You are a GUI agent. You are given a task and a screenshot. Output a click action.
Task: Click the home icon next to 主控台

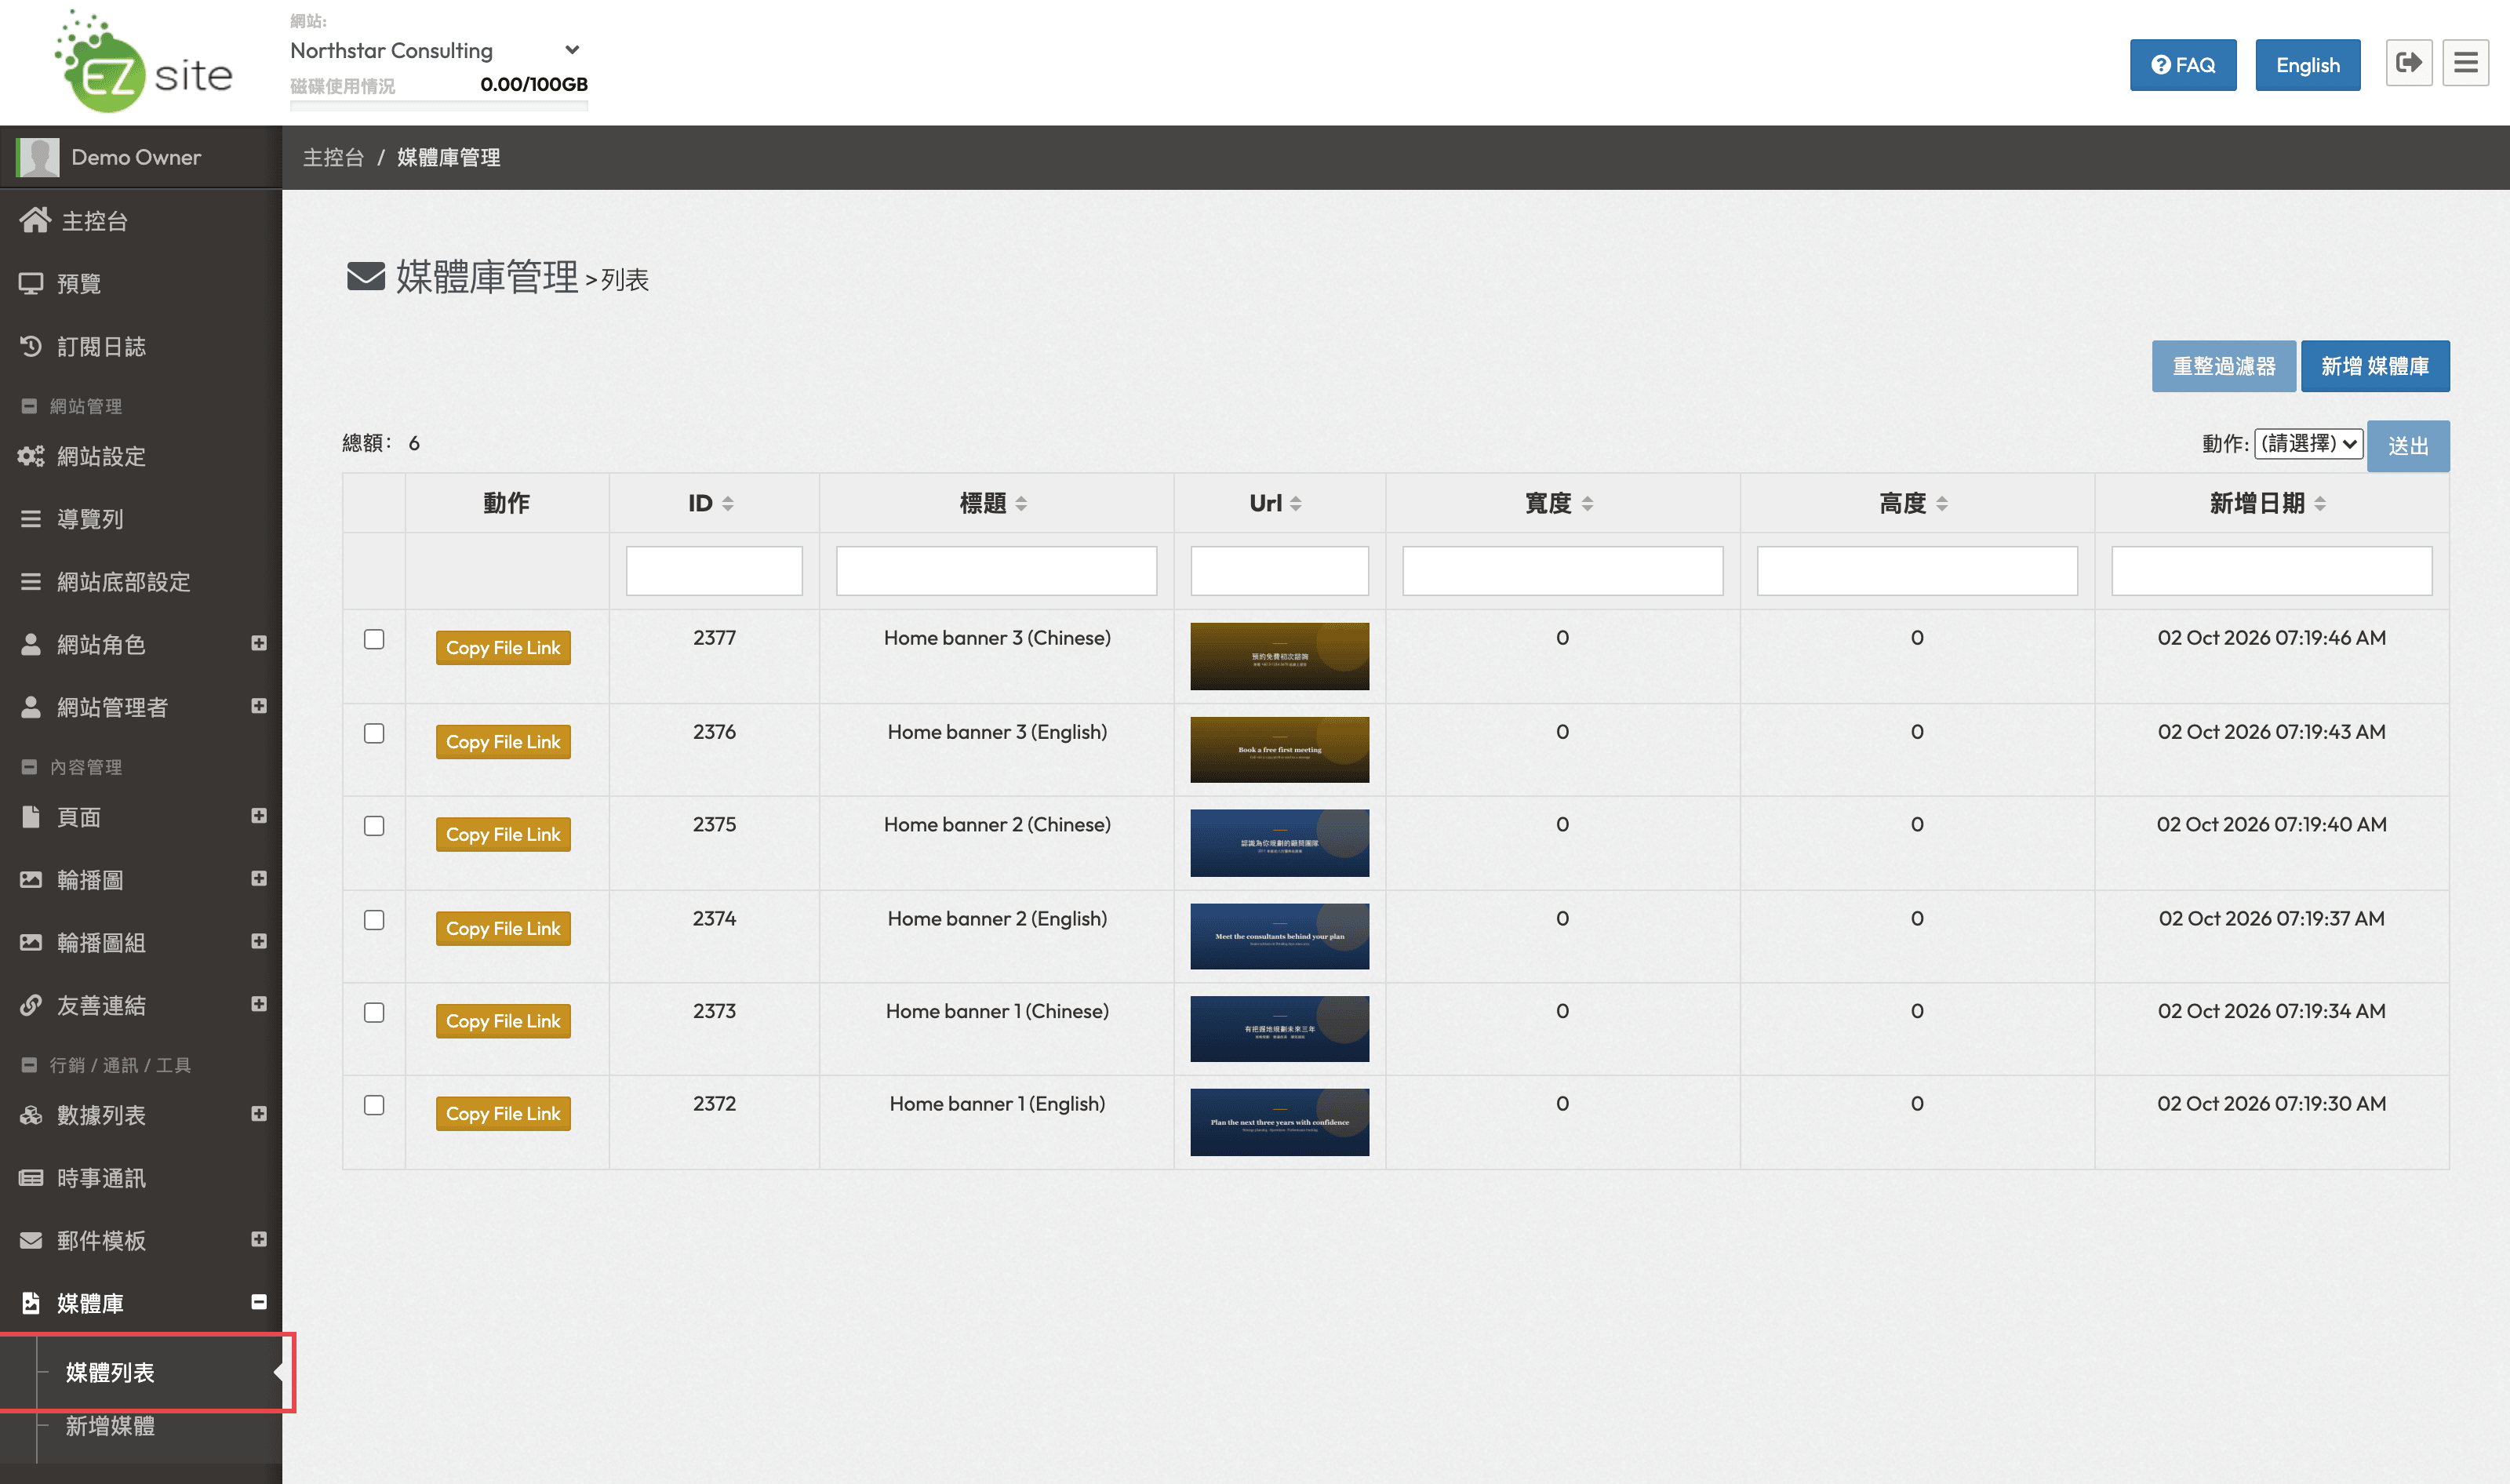coord(35,220)
